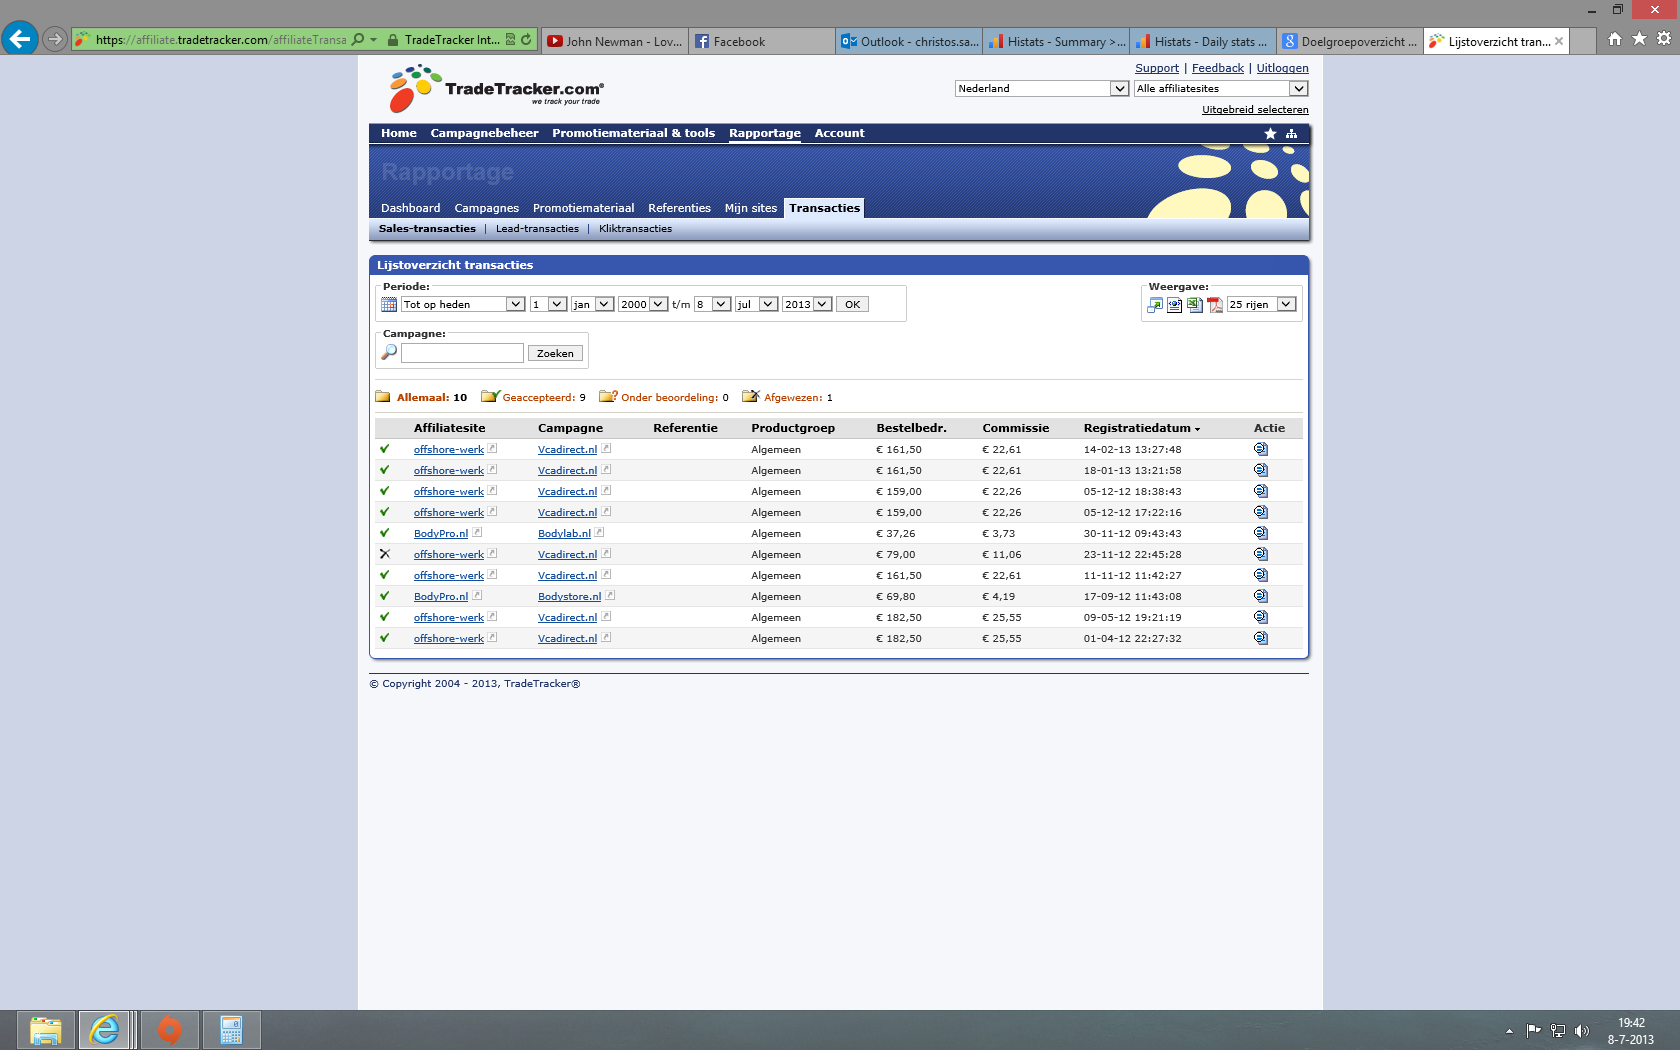
Task: Go back with the browser back arrow
Action: pos(19,39)
